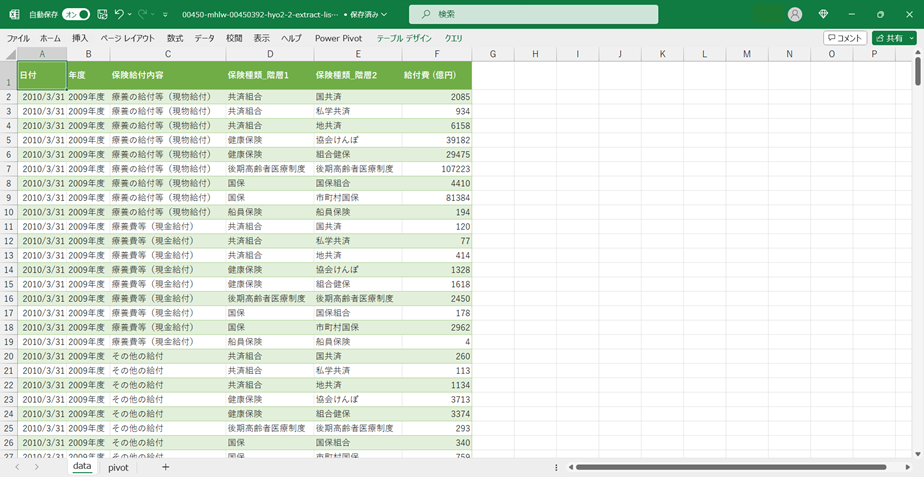924x477 pixels.
Task: Open the 共有 share dropdown arrow
Action: [x=912, y=38]
